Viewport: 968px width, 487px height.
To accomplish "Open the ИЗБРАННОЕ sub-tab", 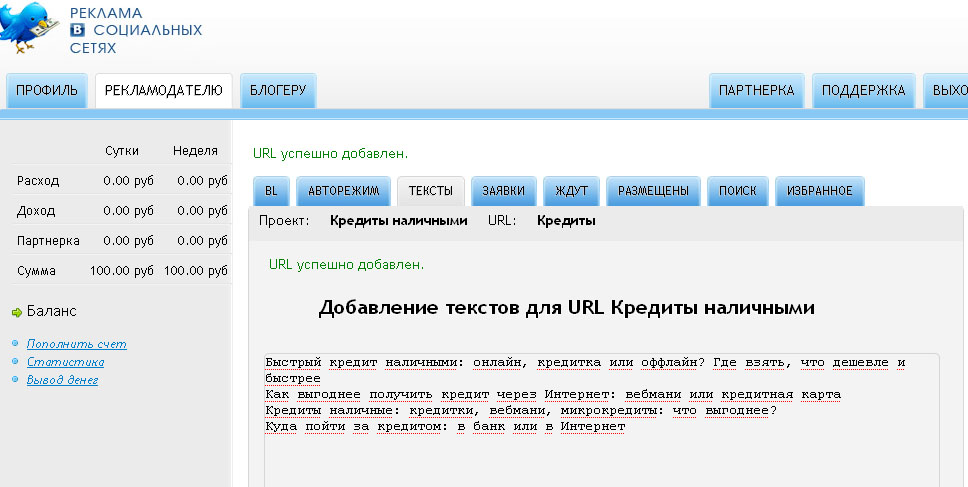I will pyautogui.click(x=820, y=191).
